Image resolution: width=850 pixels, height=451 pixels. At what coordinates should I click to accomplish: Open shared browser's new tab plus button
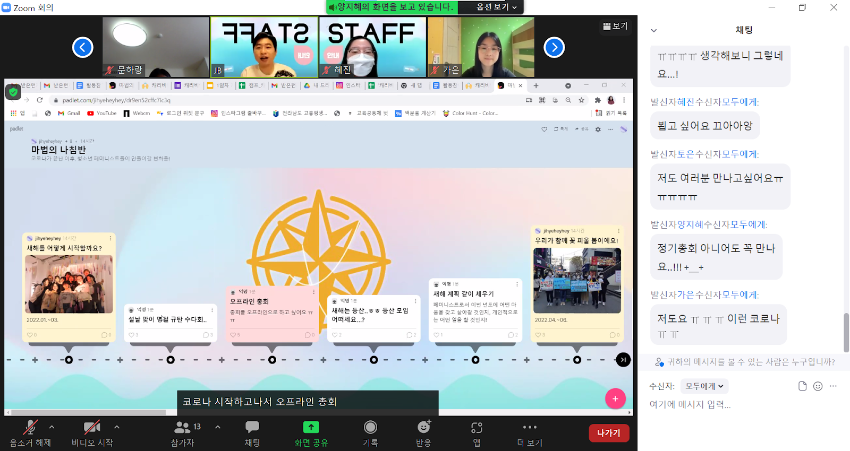pos(536,86)
